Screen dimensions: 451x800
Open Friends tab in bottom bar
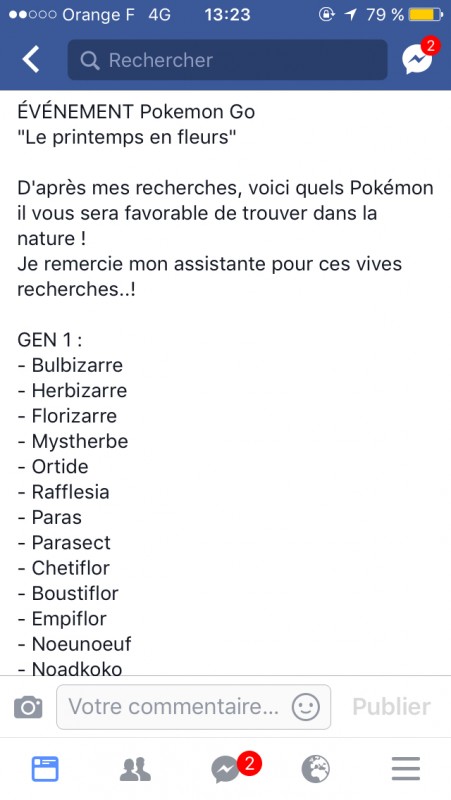point(135,769)
